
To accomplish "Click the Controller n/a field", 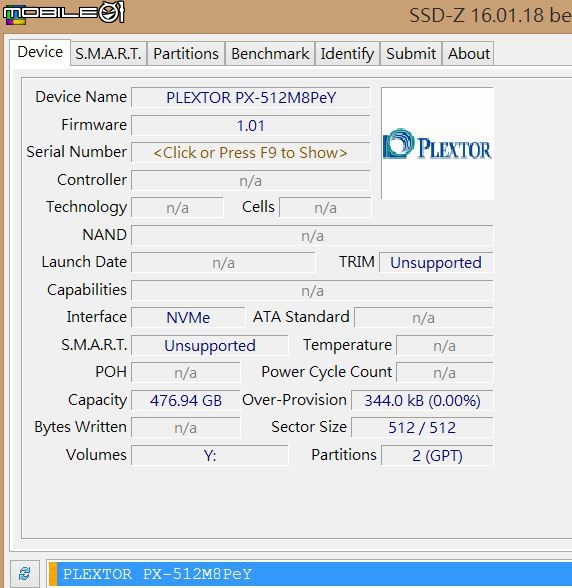I will (251, 181).
